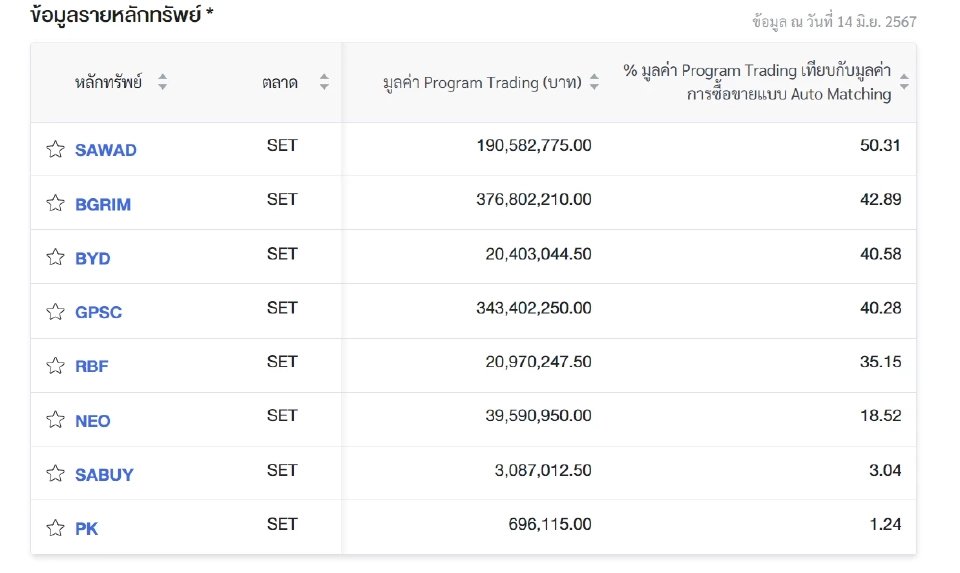Click percentage 35.15 for RBF
This screenshot has width=960, height=573.
point(880,362)
